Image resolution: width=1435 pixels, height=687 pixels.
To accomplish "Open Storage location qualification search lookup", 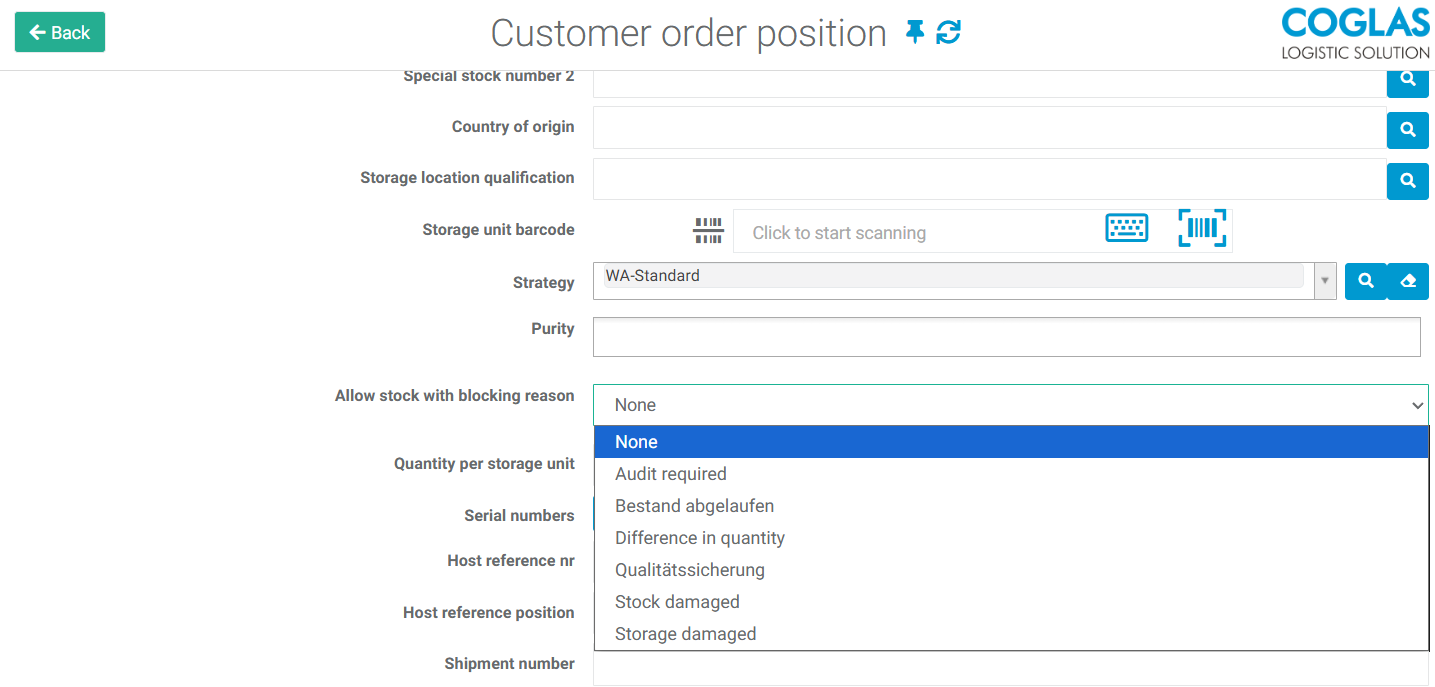I will point(1407,181).
